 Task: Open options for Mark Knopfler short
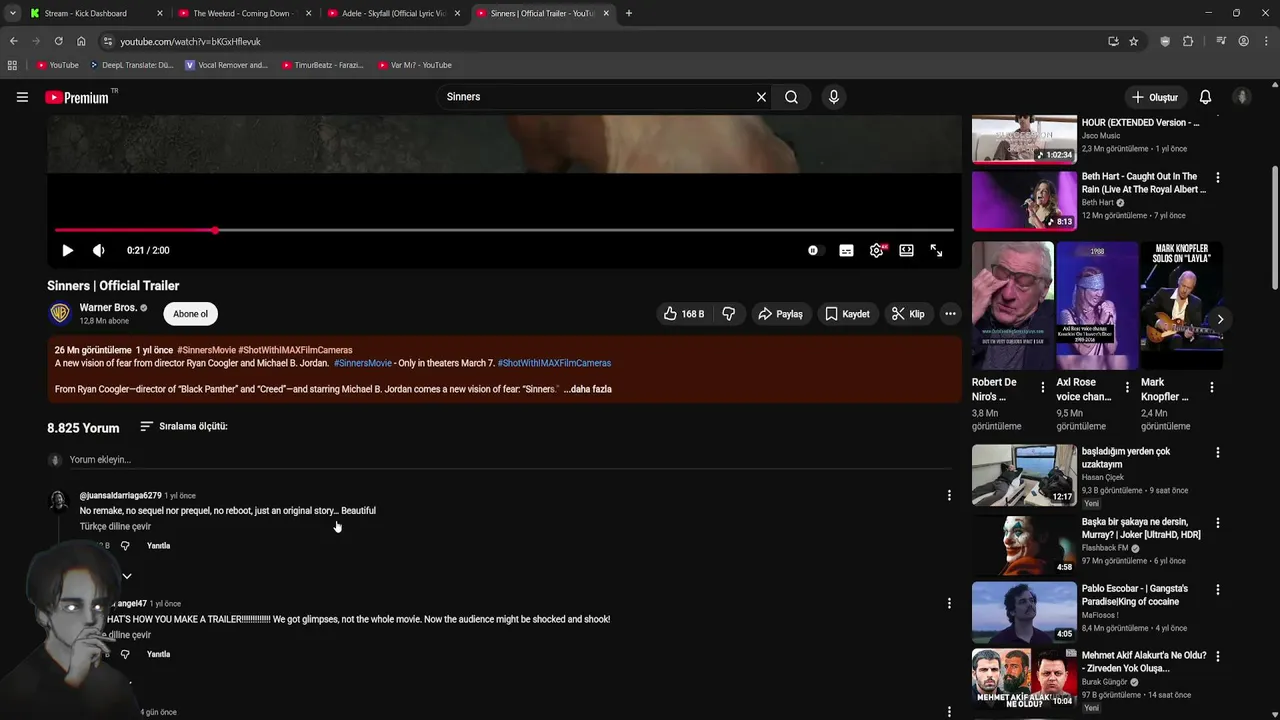[x=1212, y=387]
